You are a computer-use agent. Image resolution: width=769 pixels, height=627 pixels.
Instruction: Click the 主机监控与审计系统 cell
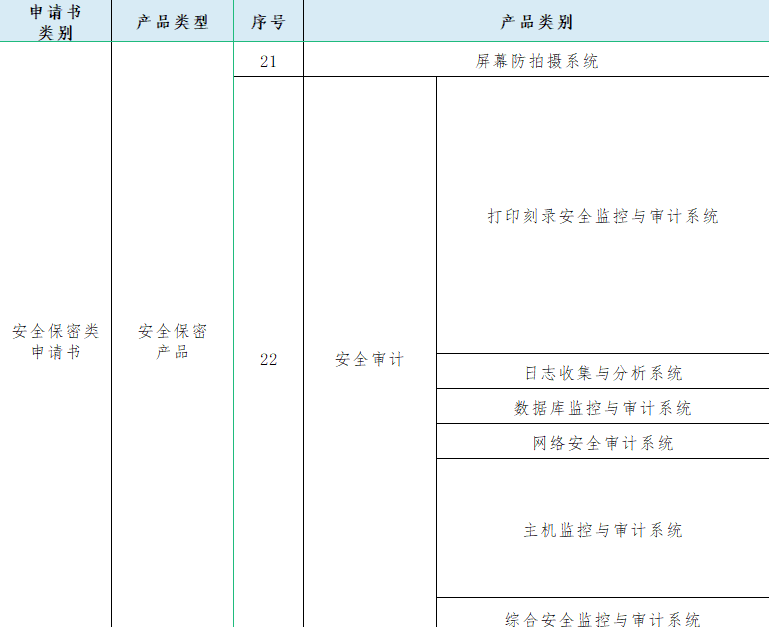pyautogui.click(x=603, y=528)
